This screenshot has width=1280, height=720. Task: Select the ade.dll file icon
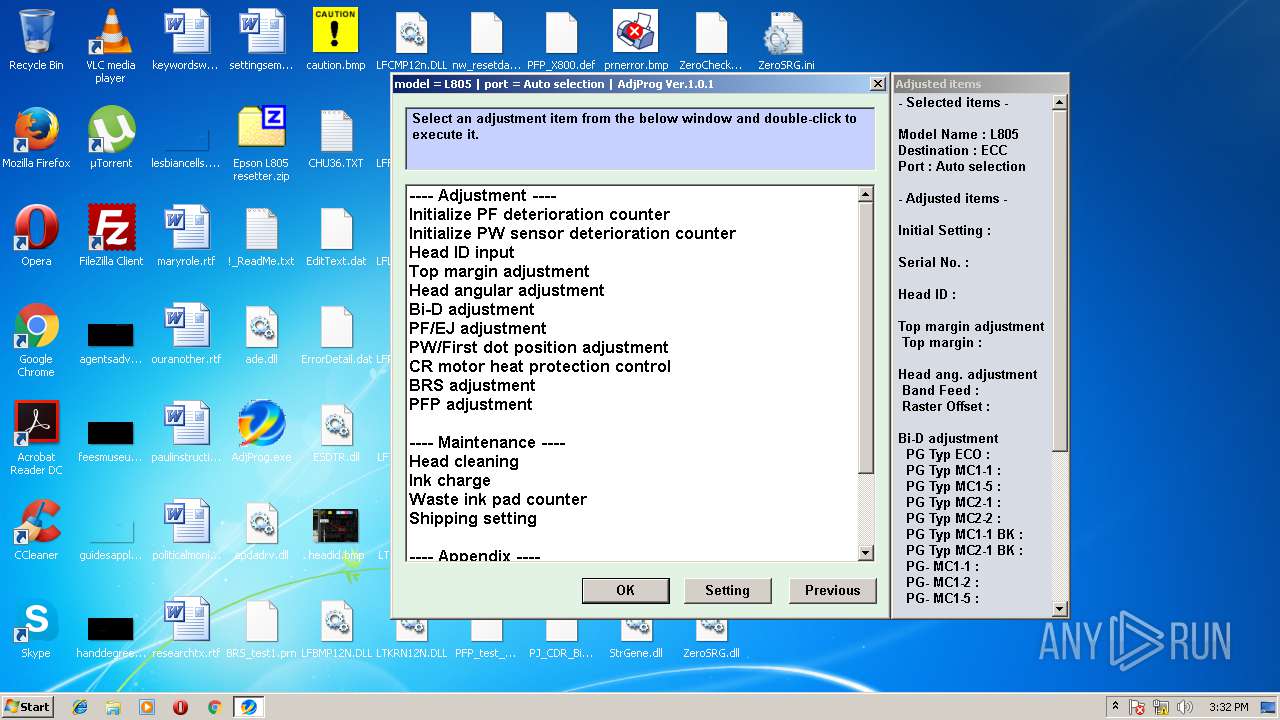[261, 334]
